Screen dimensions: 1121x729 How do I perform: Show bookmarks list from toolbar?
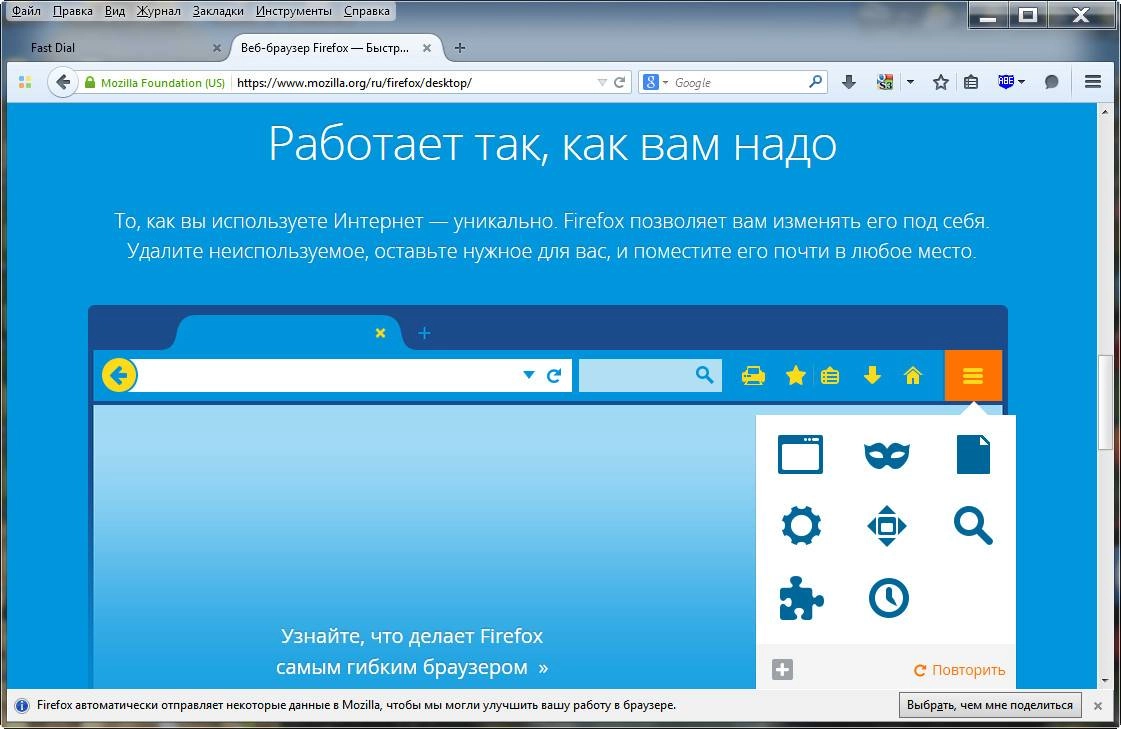(971, 82)
